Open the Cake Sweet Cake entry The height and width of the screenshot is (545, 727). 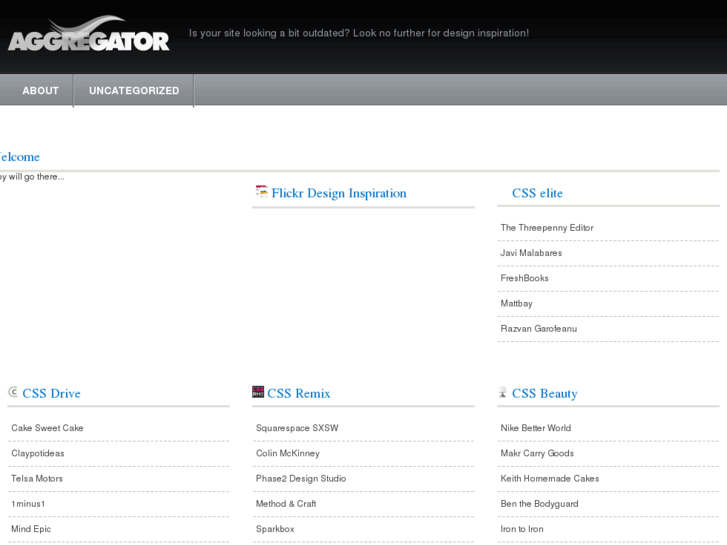47,428
